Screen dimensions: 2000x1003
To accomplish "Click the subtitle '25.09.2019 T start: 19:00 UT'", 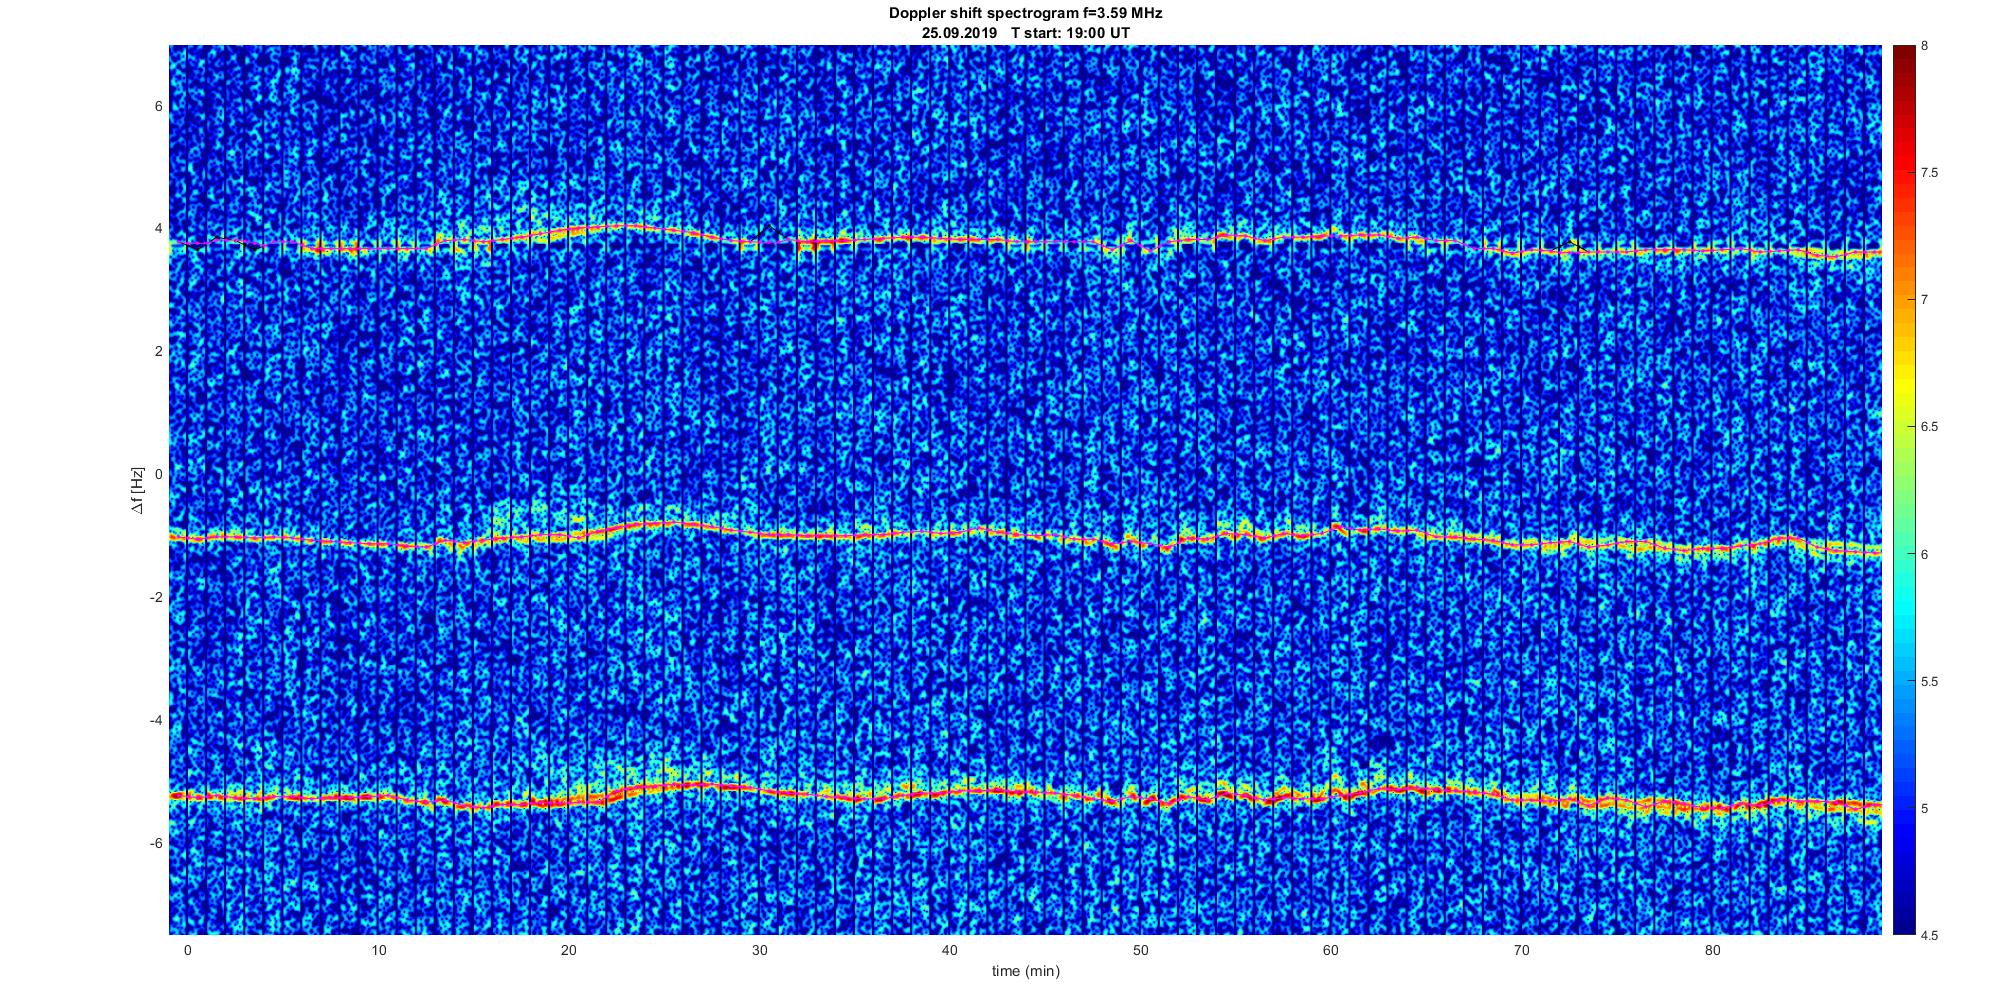I will coord(1025,33).
